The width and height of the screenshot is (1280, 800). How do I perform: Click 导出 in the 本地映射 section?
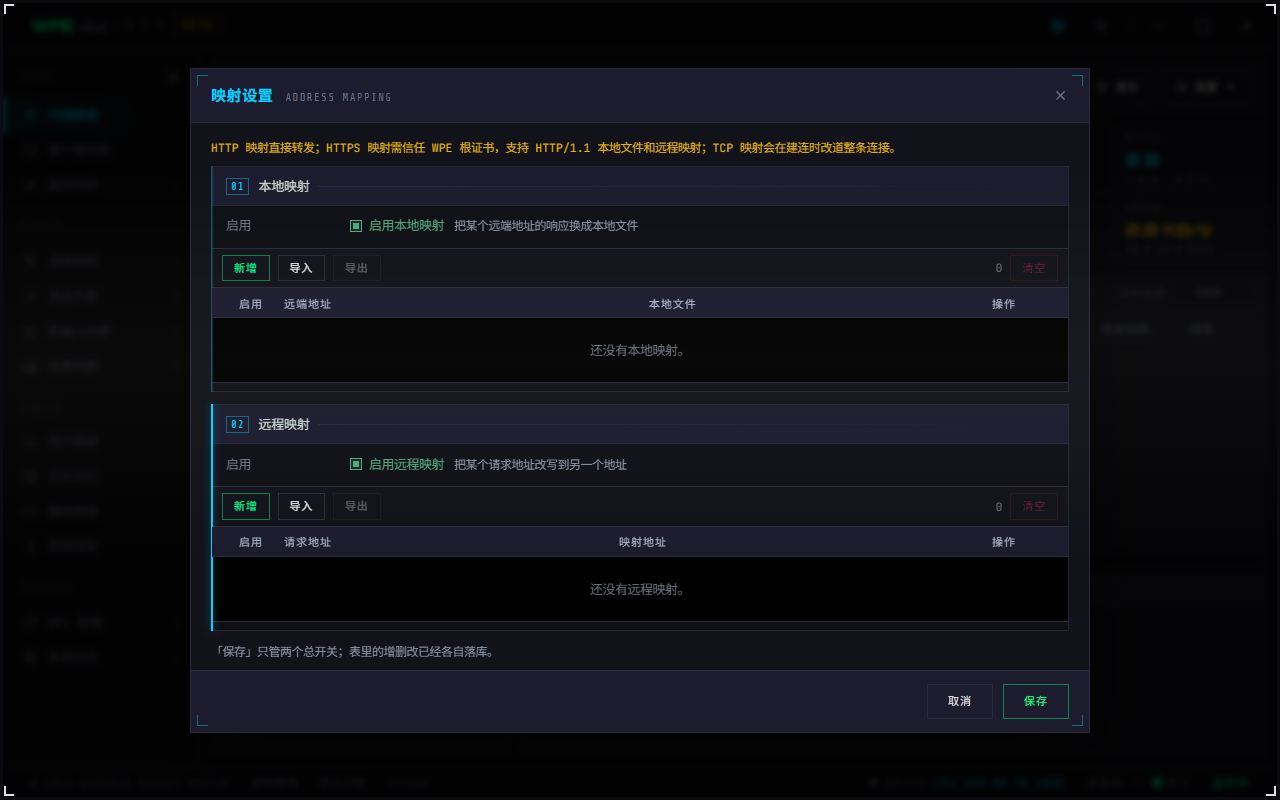point(357,268)
